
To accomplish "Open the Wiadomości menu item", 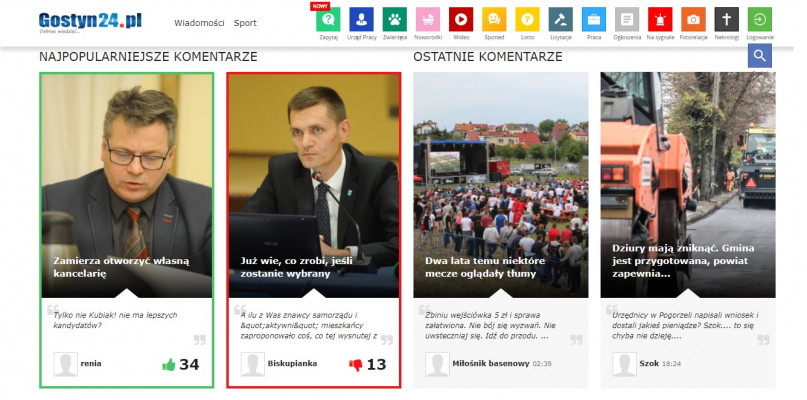I will [x=199, y=23].
